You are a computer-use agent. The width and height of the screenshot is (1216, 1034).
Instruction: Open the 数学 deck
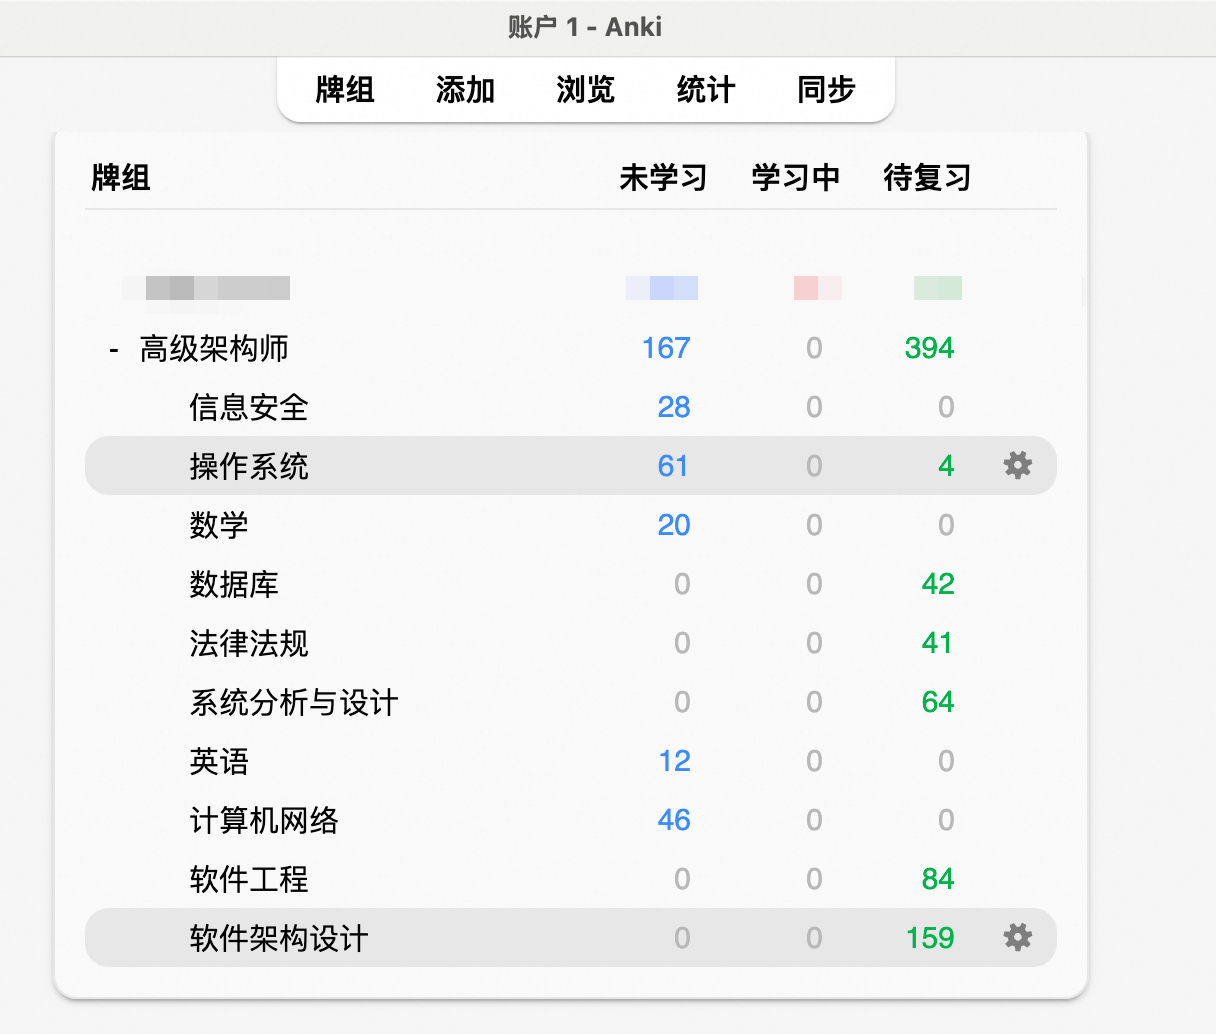pos(219,525)
